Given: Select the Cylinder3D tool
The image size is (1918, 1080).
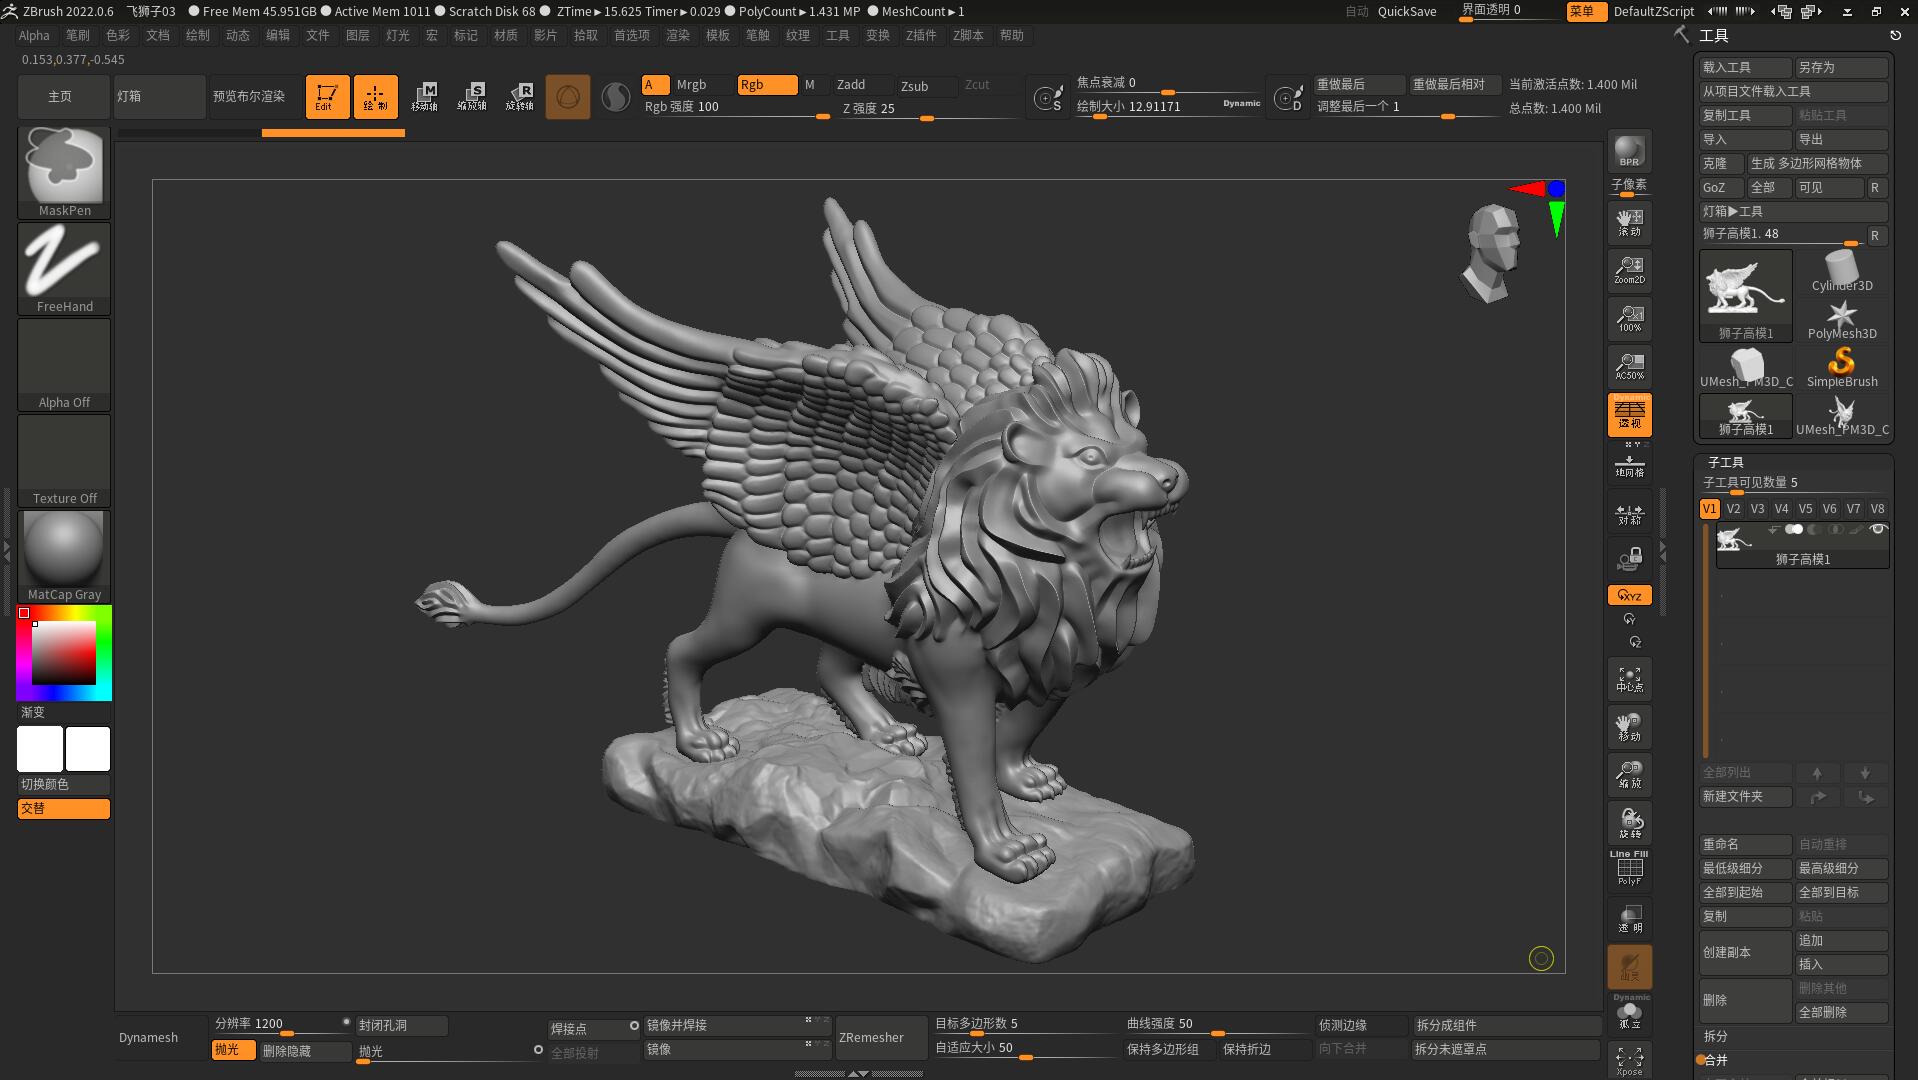Looking at the screenshot, I should click(x=1840, y=268).
